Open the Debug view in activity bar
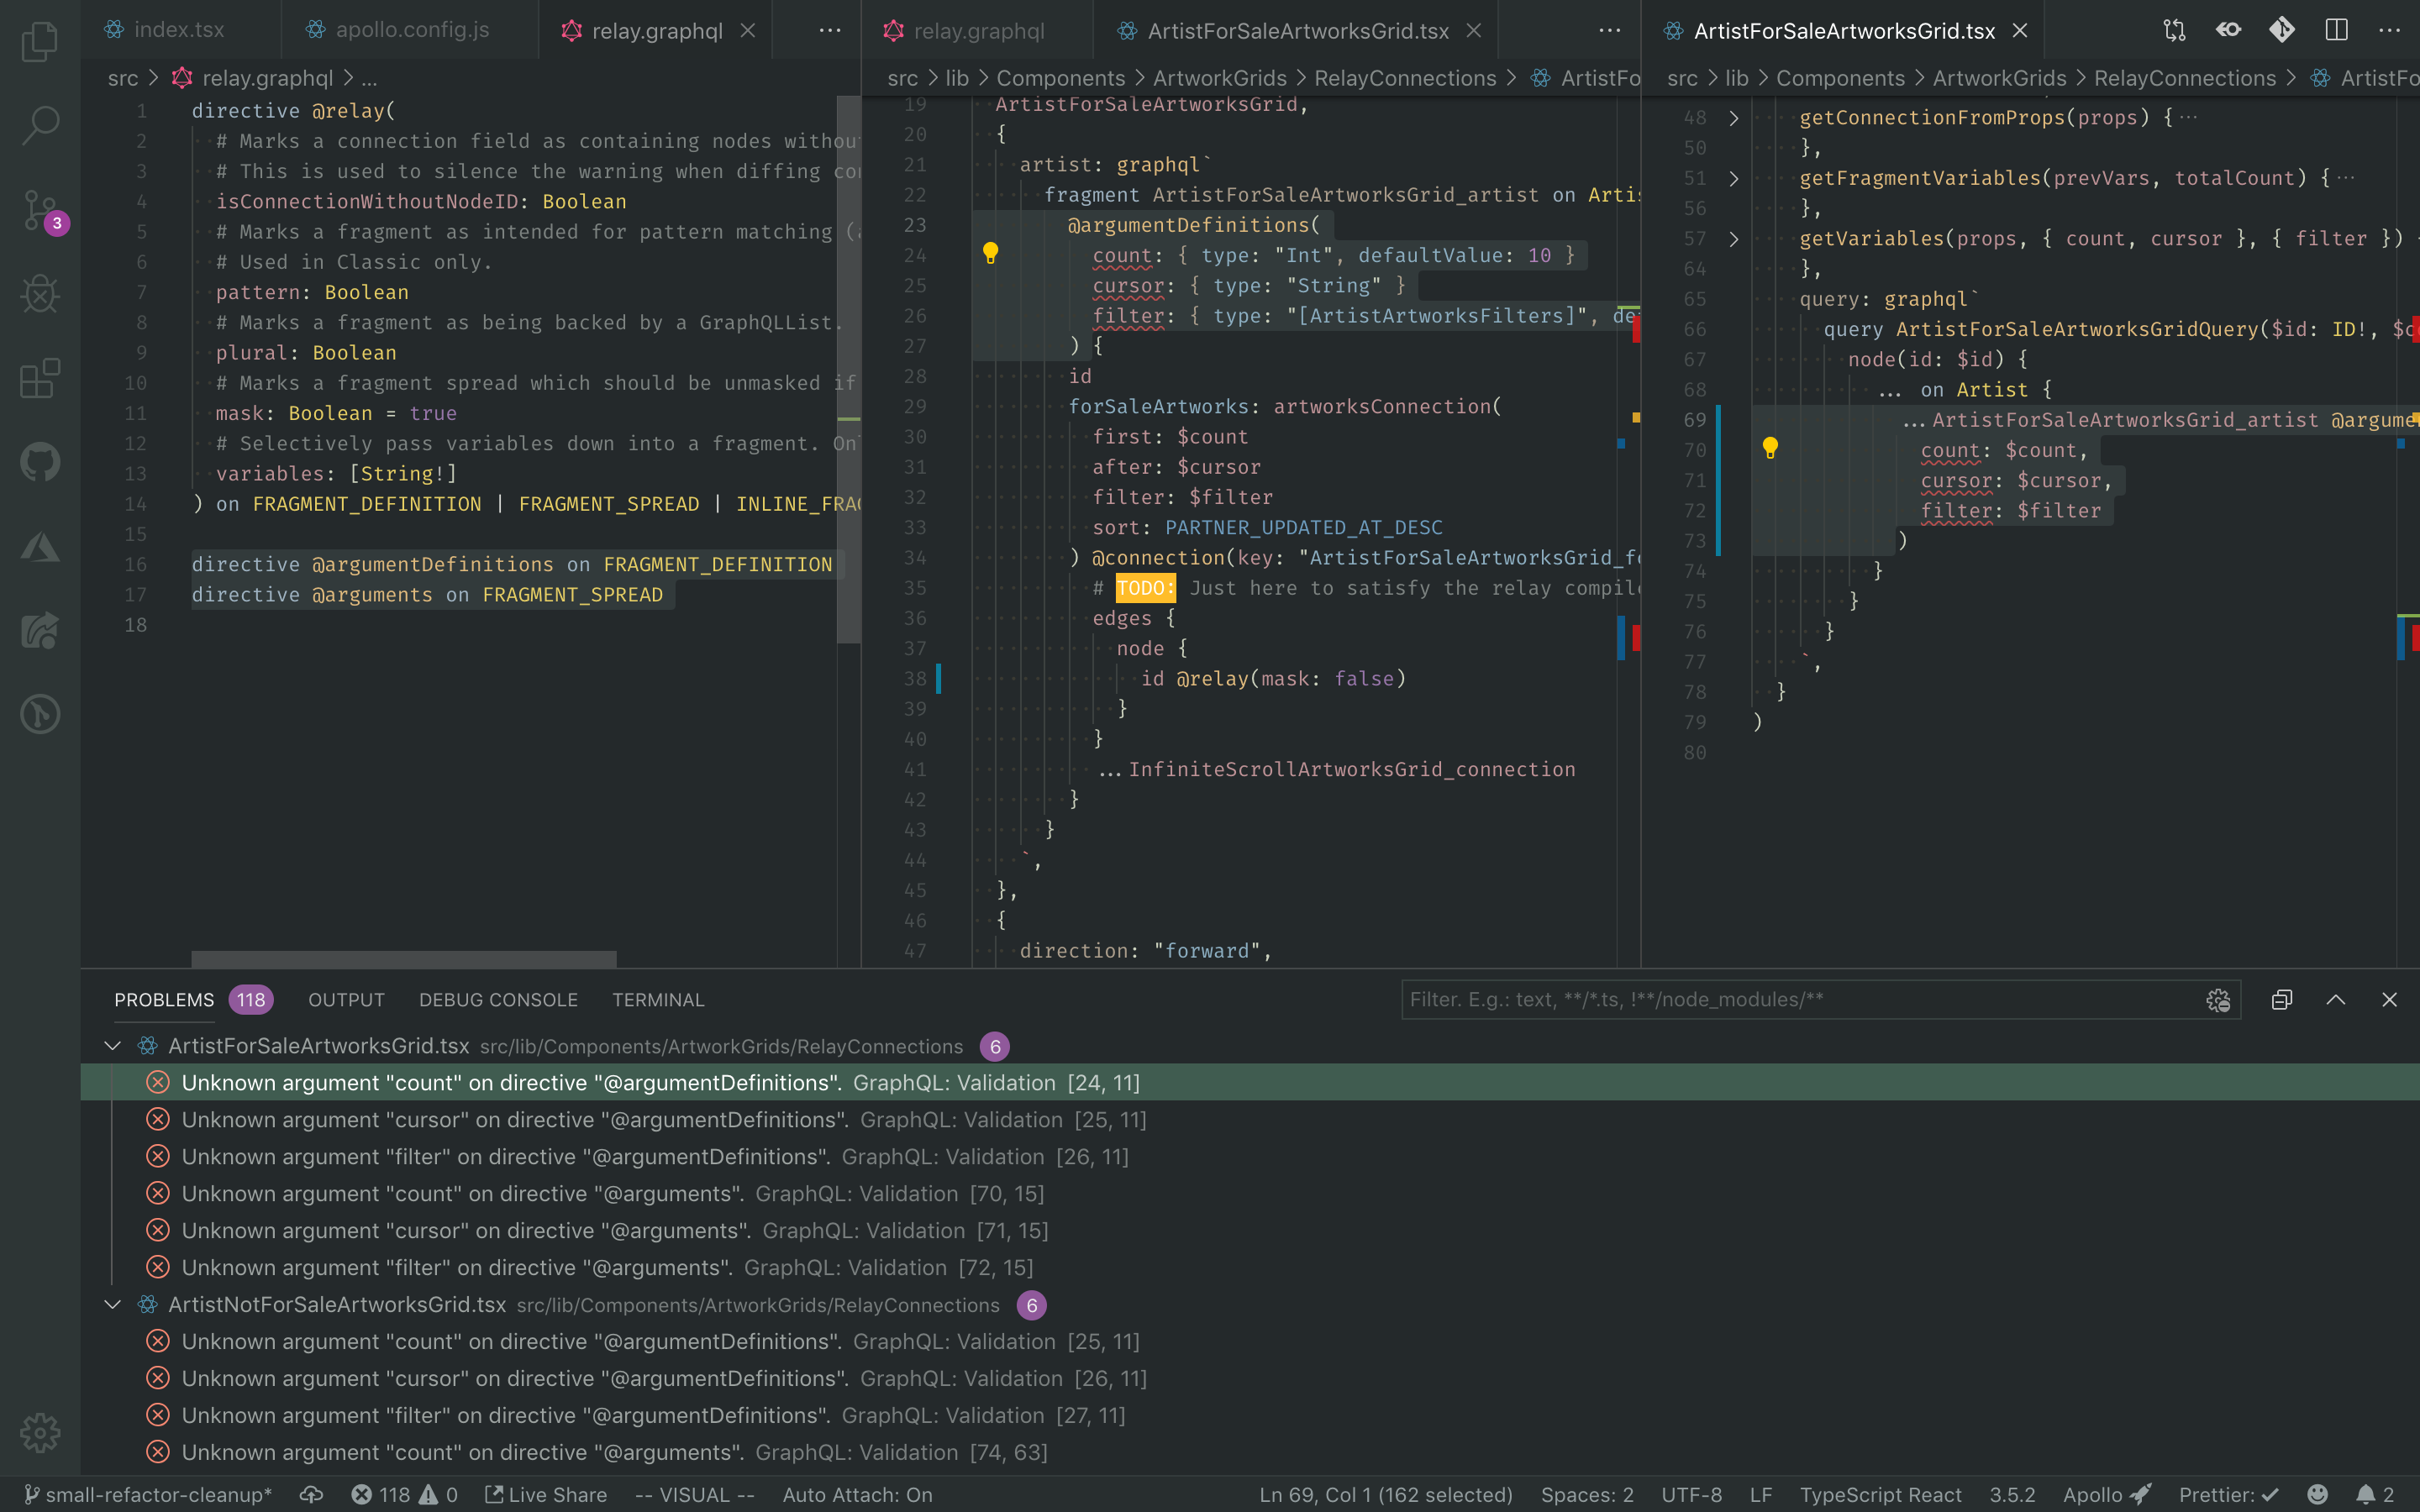 pyautogui.click(x=40, y=294)
